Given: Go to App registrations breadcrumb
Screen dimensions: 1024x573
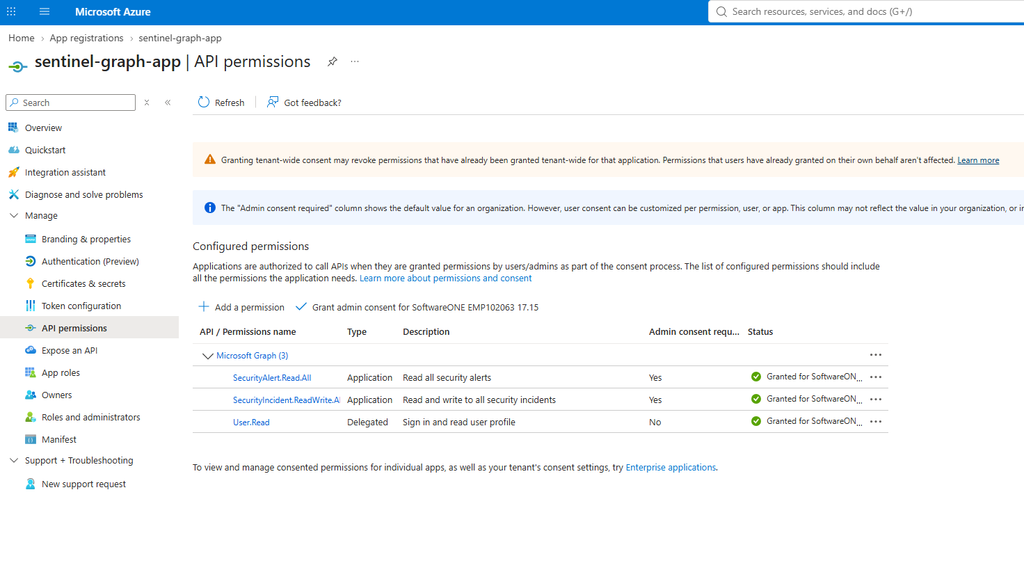Looking at the screenshot, I should tap(86, 38).
